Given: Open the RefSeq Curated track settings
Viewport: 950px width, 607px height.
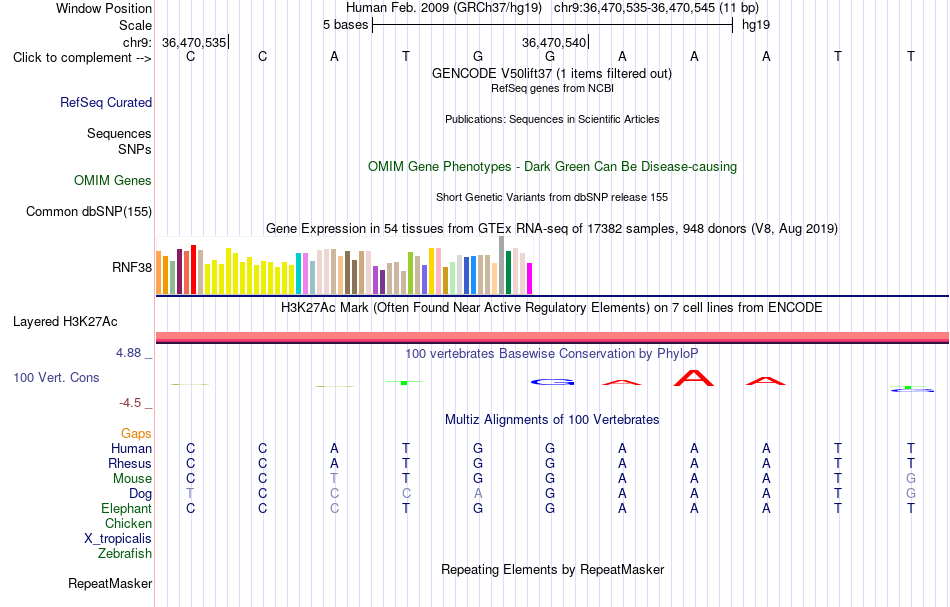Looking at the screenshot, I should point(106,102).
